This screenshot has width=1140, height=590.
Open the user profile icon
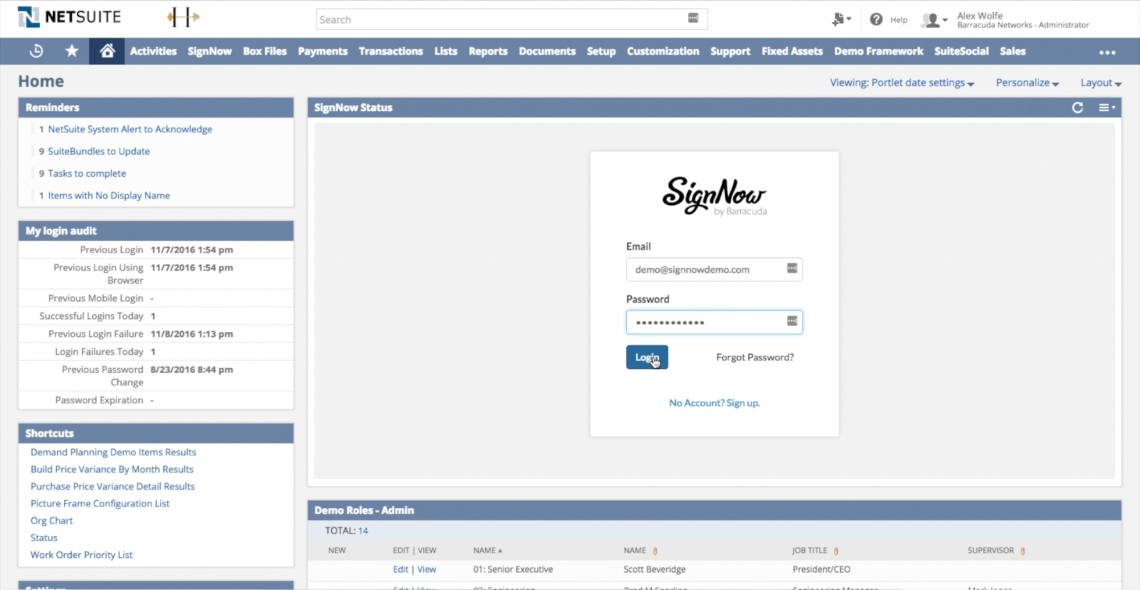[x=931, y=18]
